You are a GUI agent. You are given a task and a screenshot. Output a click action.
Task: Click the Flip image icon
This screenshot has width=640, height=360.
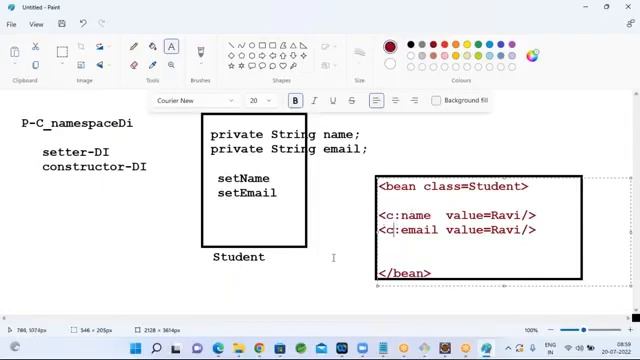100,65
